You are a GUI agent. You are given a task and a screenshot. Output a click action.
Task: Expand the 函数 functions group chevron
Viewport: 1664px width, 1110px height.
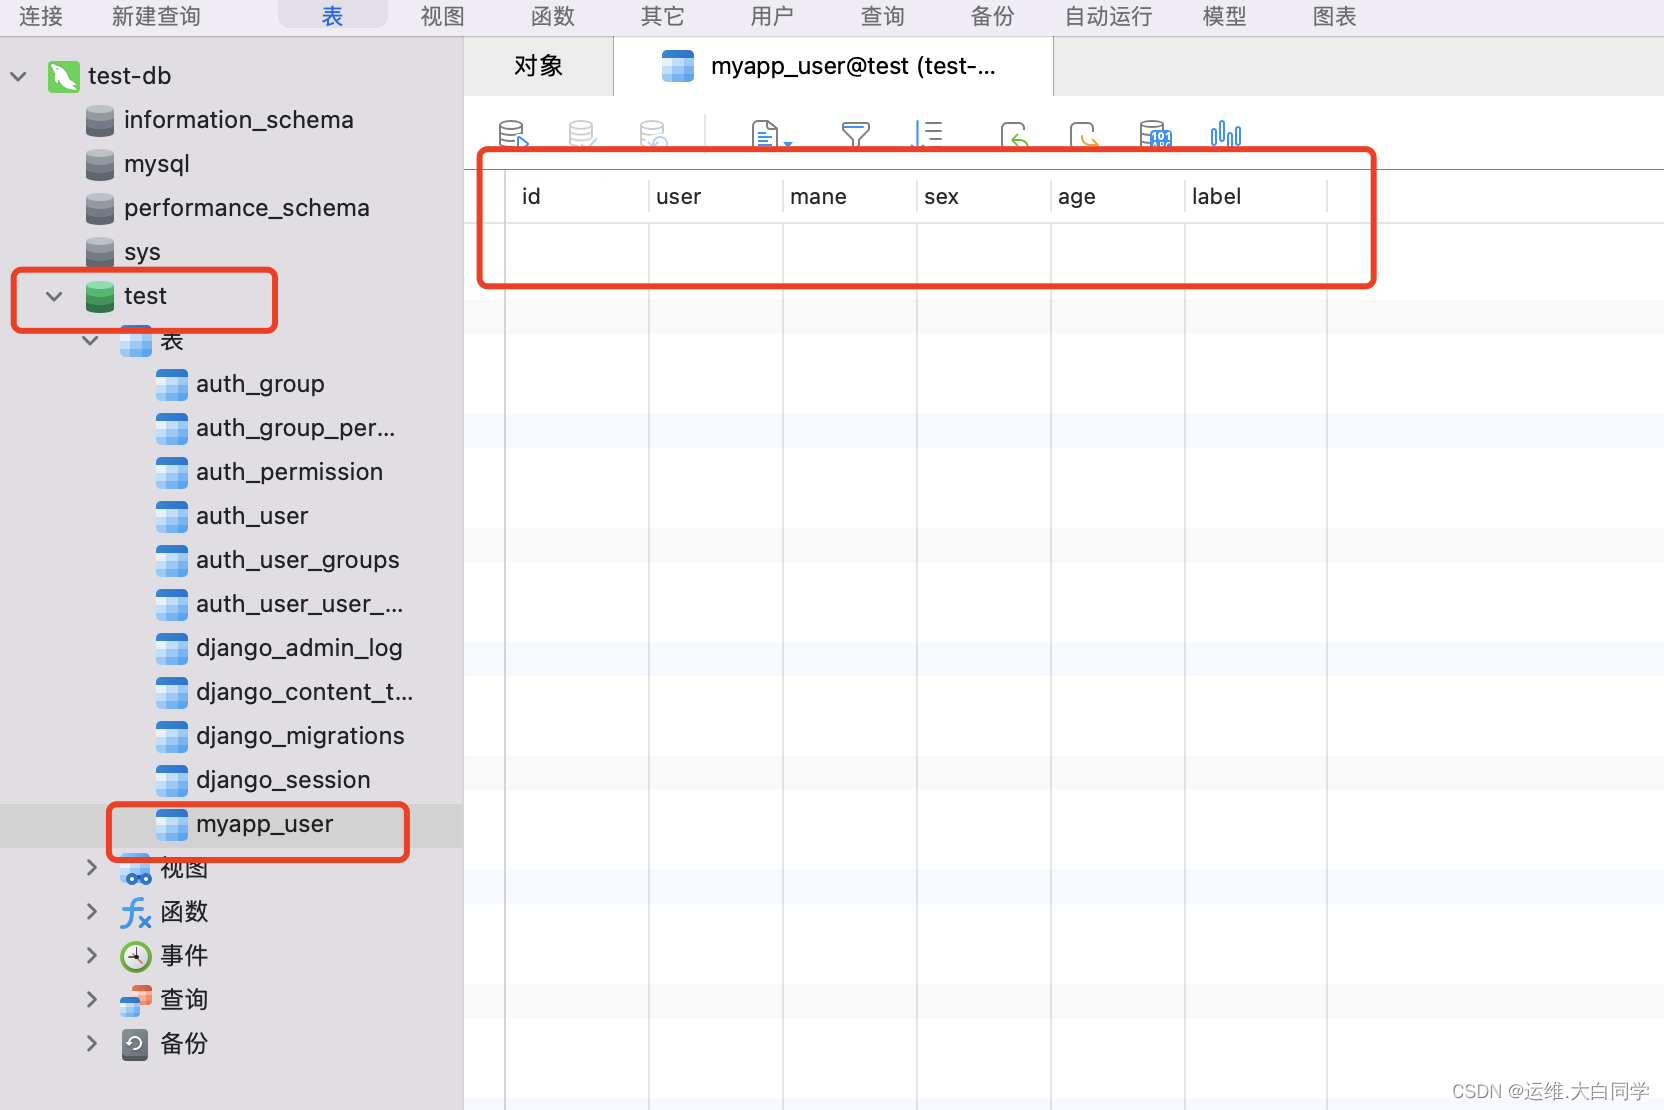[92, 912]
